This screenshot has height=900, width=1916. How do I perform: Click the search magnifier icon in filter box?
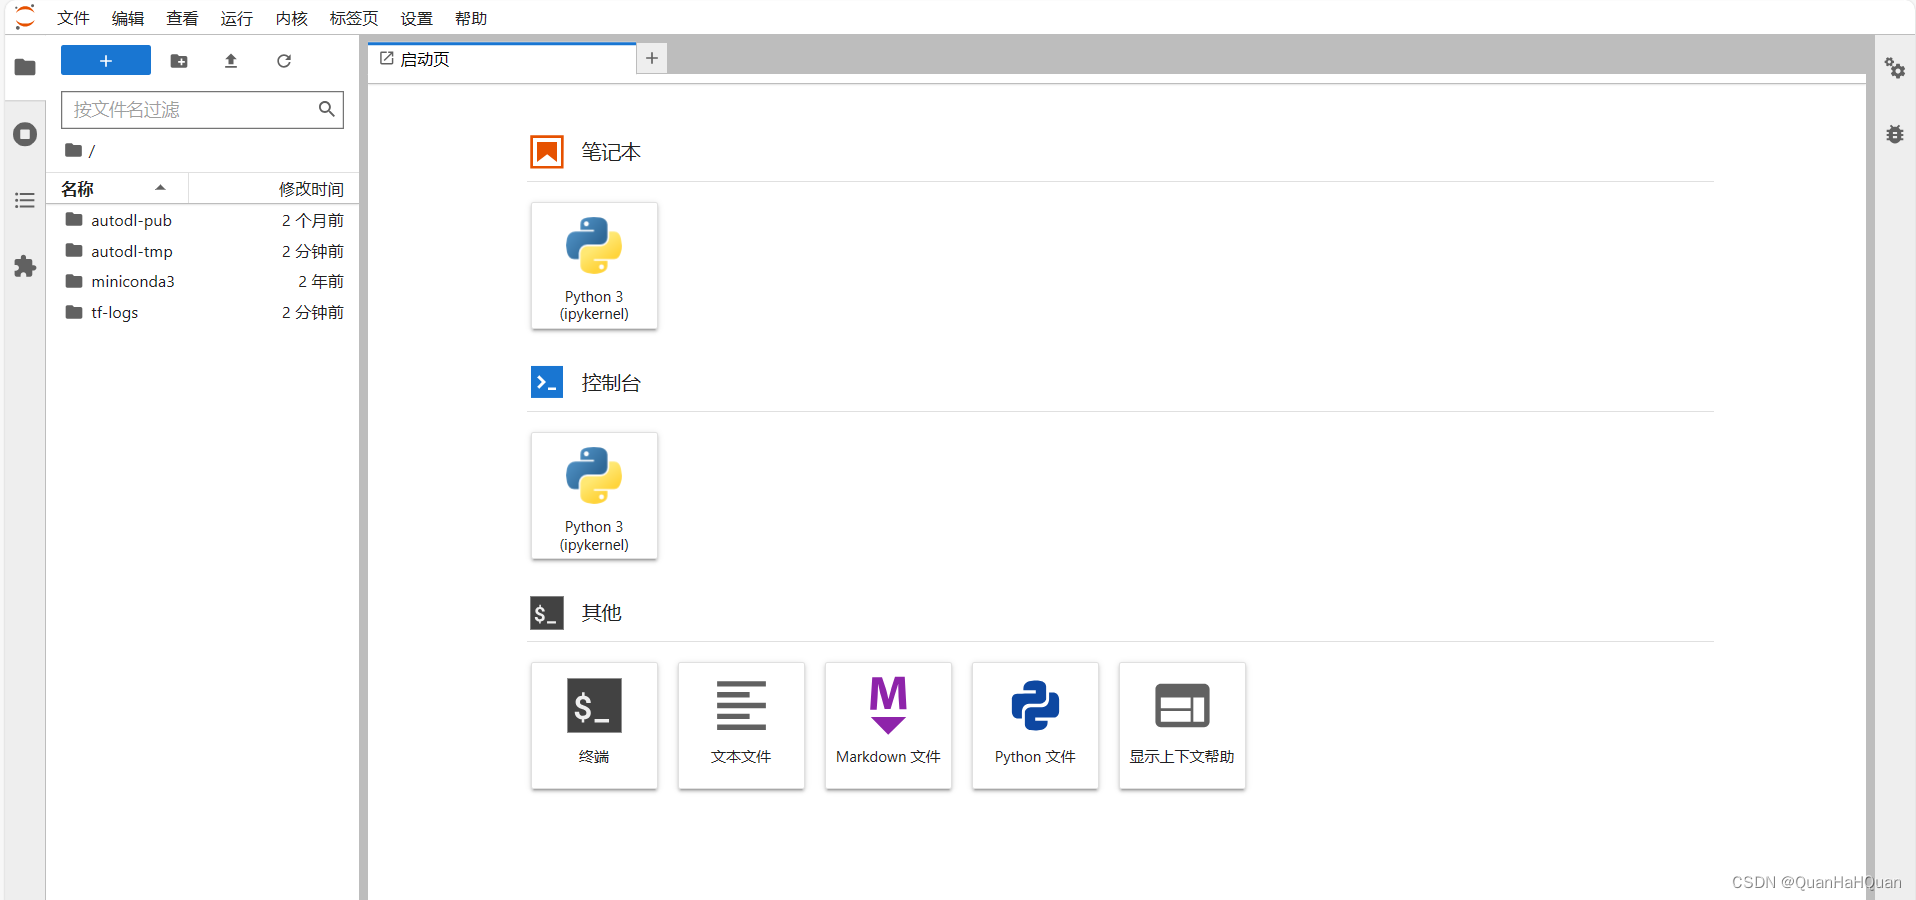(x=326, y=109)
